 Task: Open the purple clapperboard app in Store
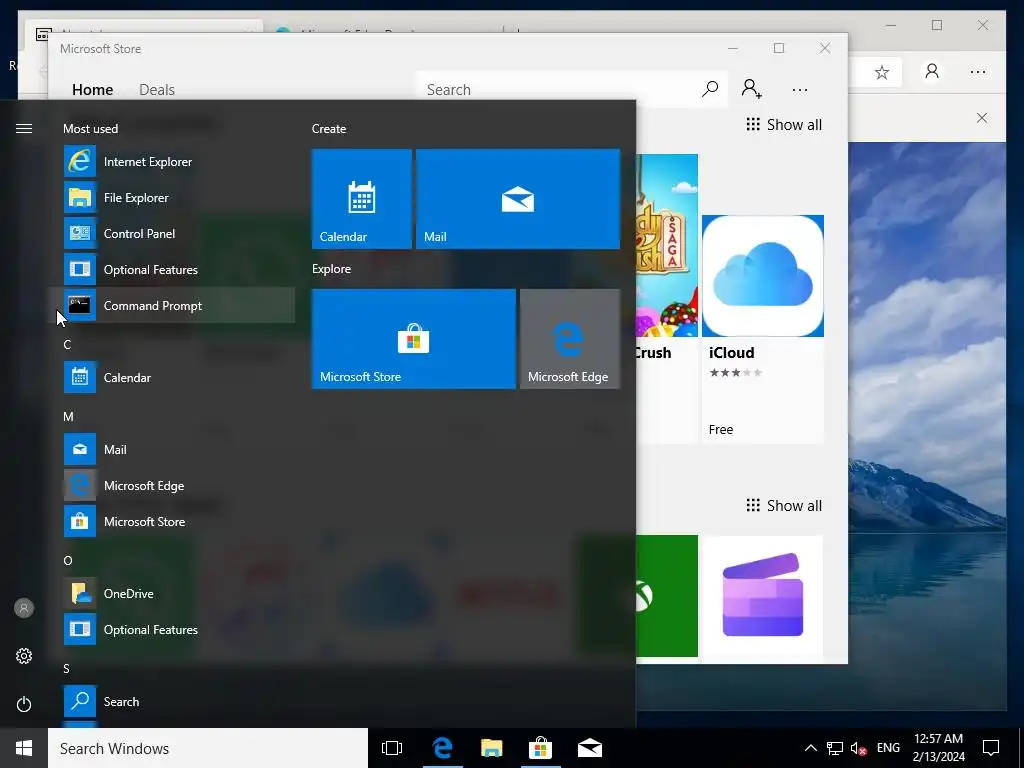(763, 596)
